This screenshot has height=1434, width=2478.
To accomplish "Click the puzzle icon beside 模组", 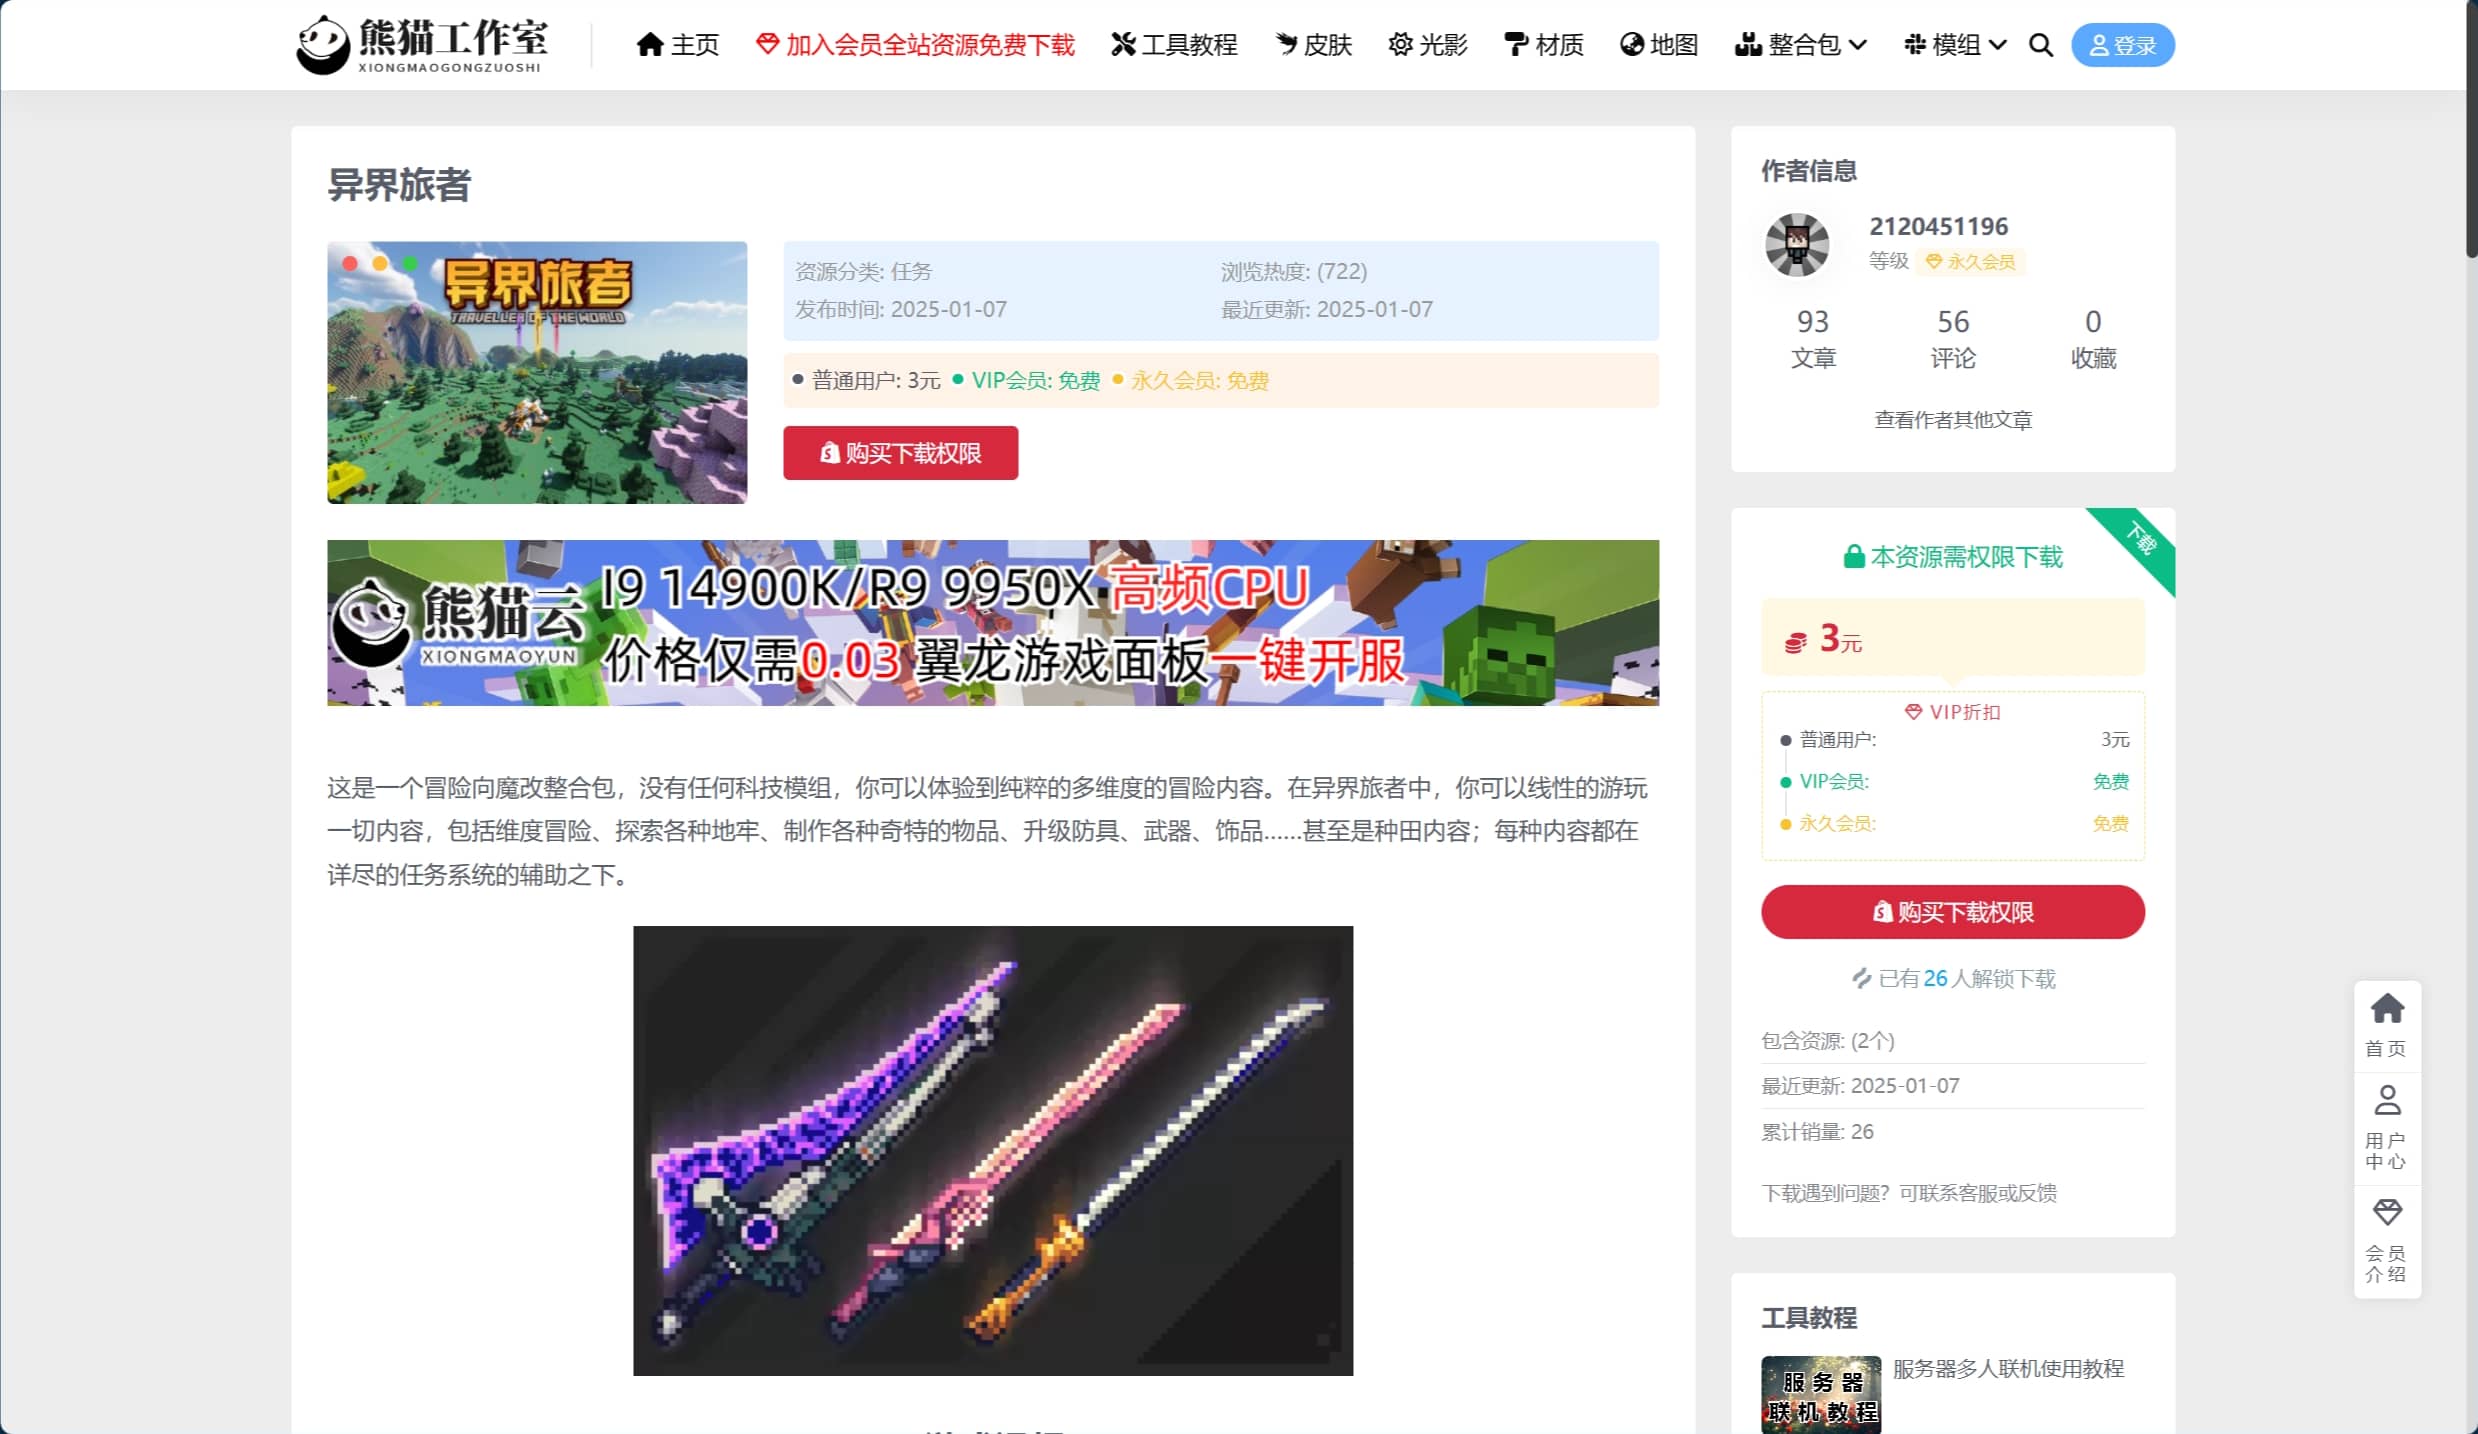I will [1915, 45].
